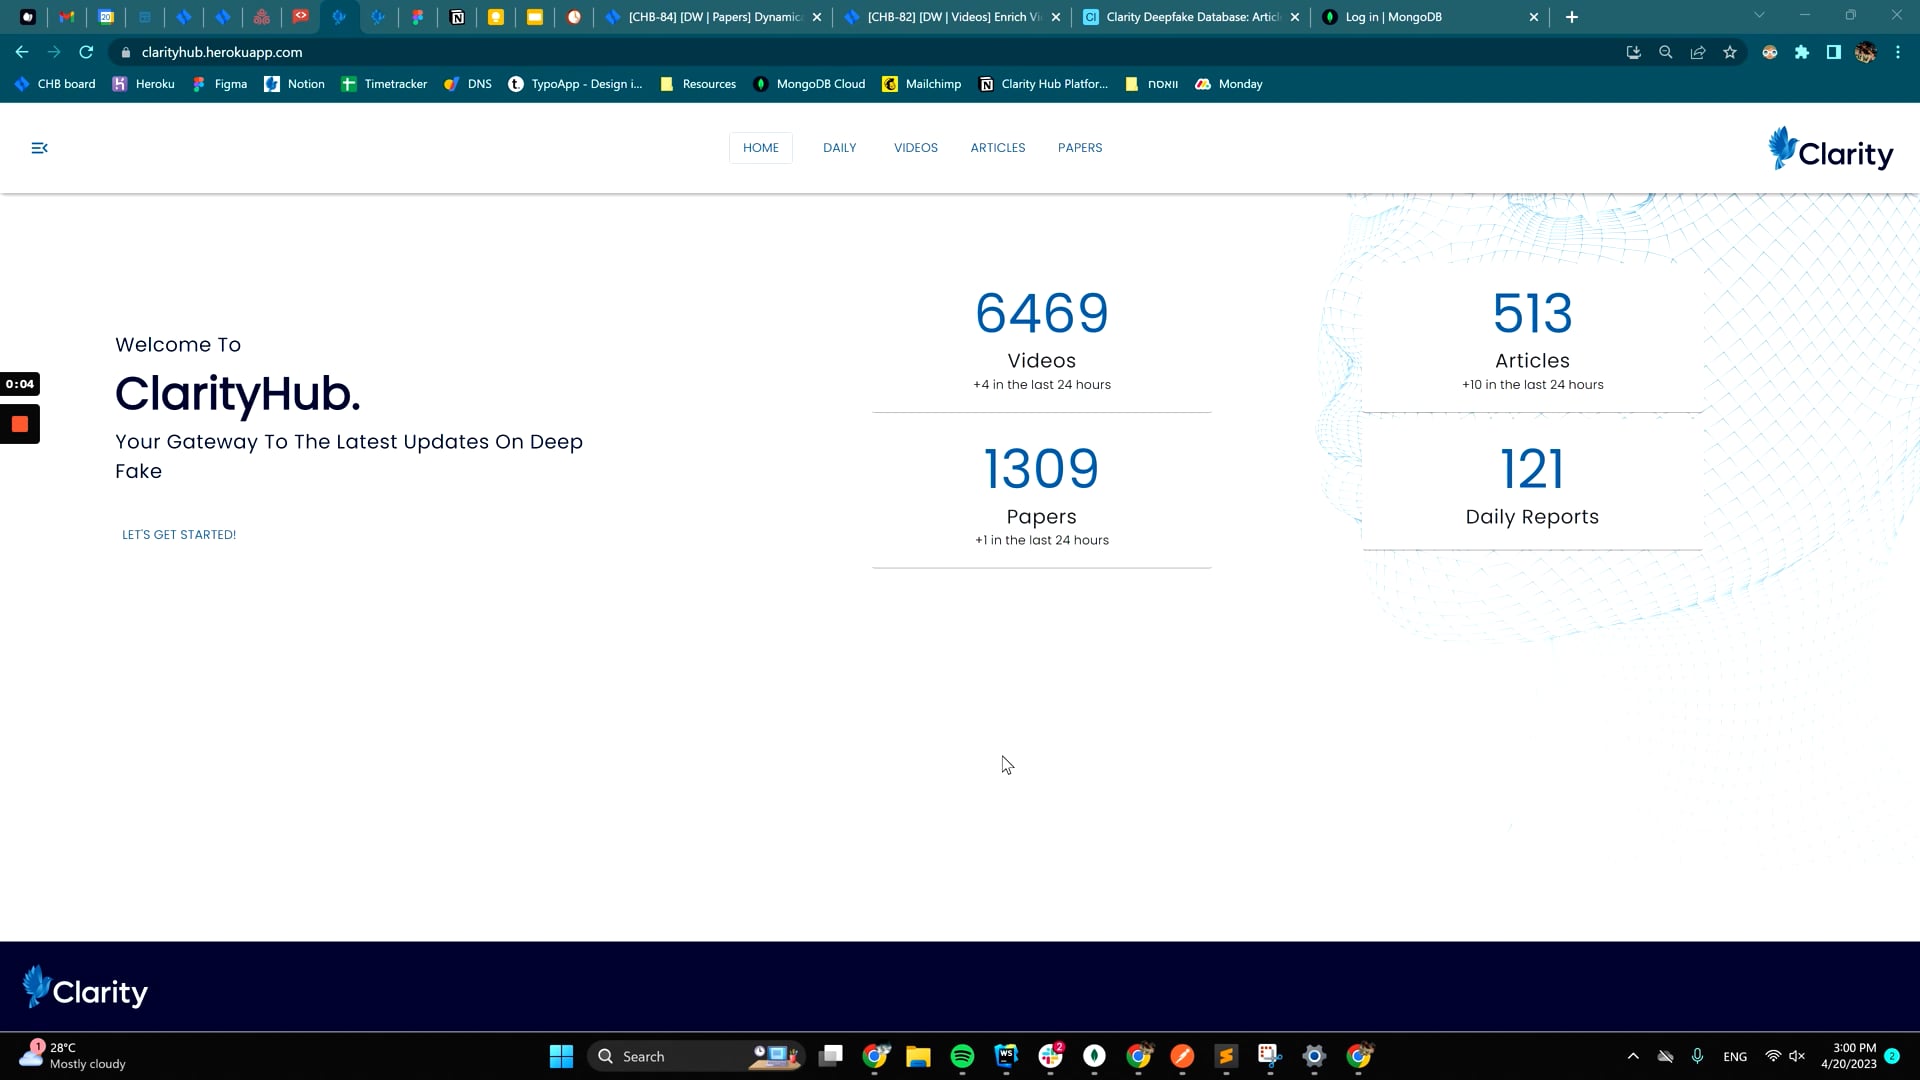Image resolution: width=1920 pixels, height=1080 pixels.
Task: Open the Downloads icon in the browser toolbar
Action: (x=1634, y=52)
